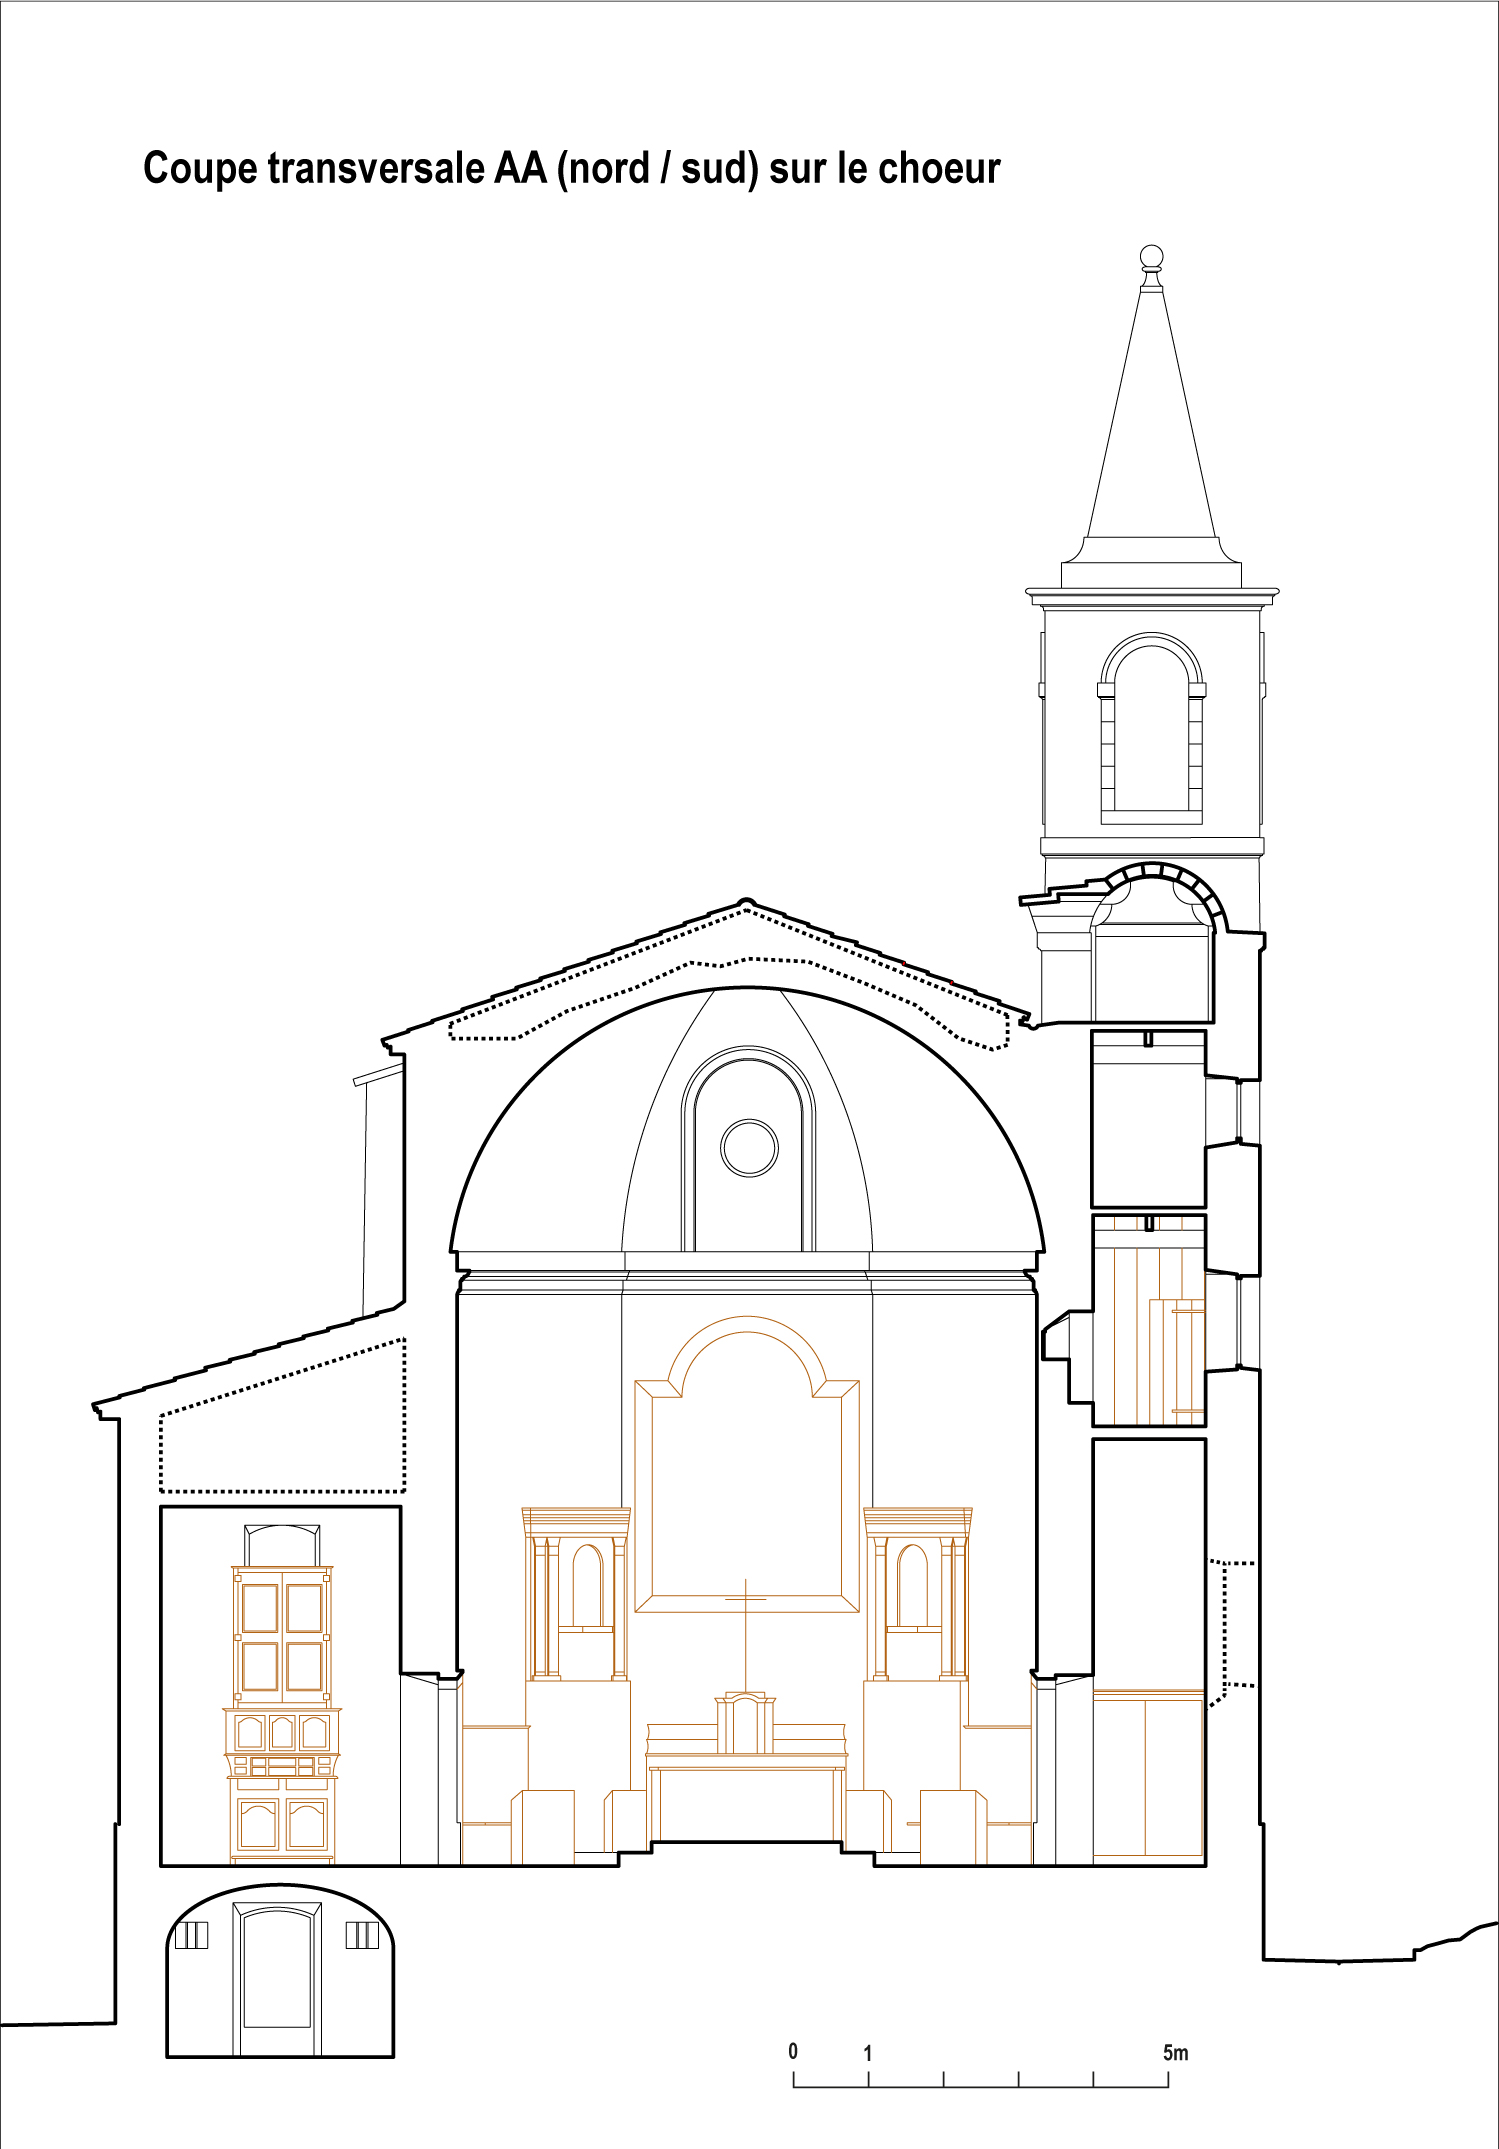
Task: Select the arched bell tower opening
Action: click(x=1152, y=729)
